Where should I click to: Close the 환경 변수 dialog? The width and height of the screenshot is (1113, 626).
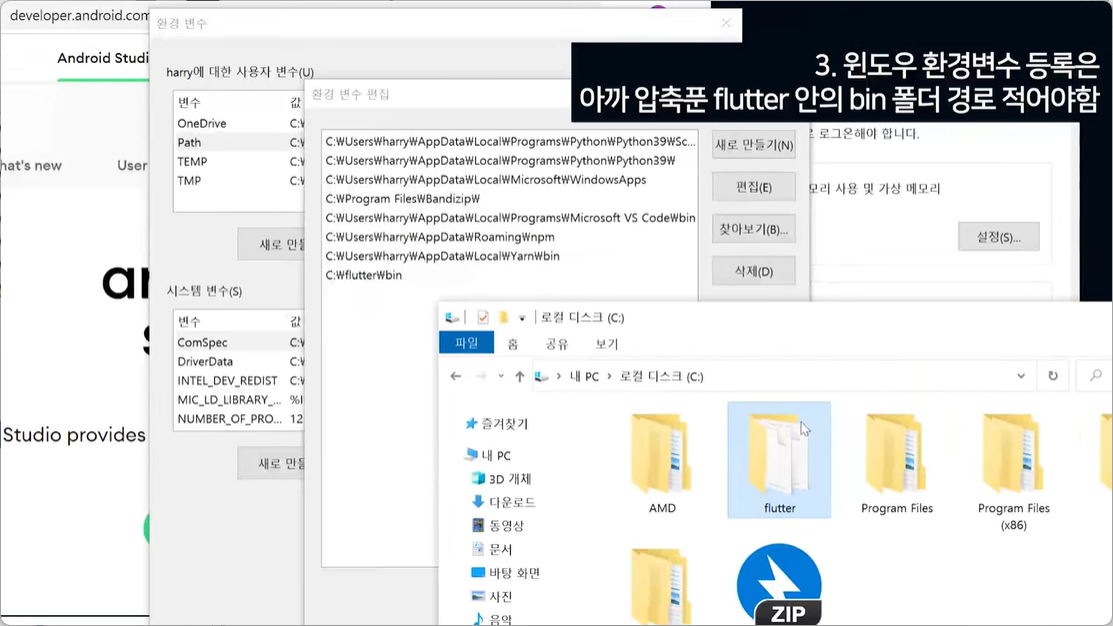click(x=725, y=23)
